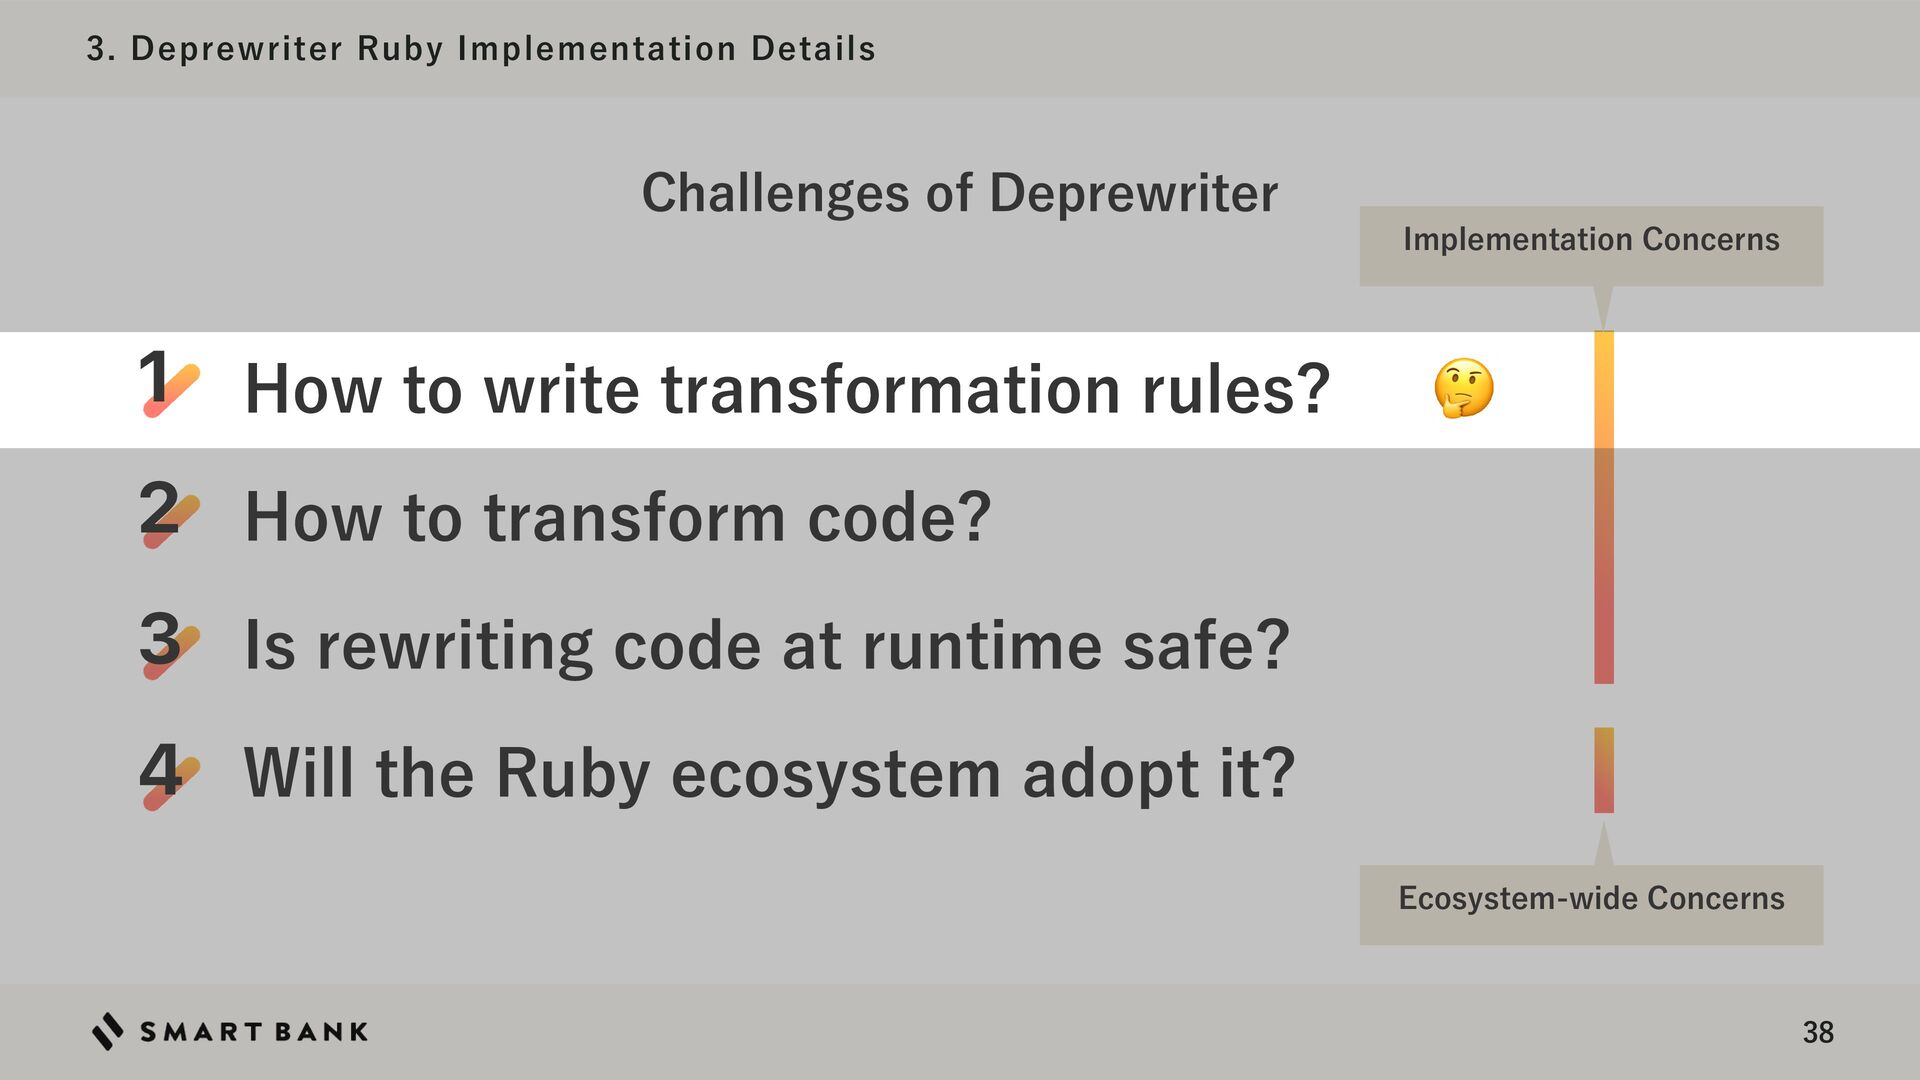1920x1080 pixels.
Task: Click the number 1 checkmark icon
Action: pos(170,382)
